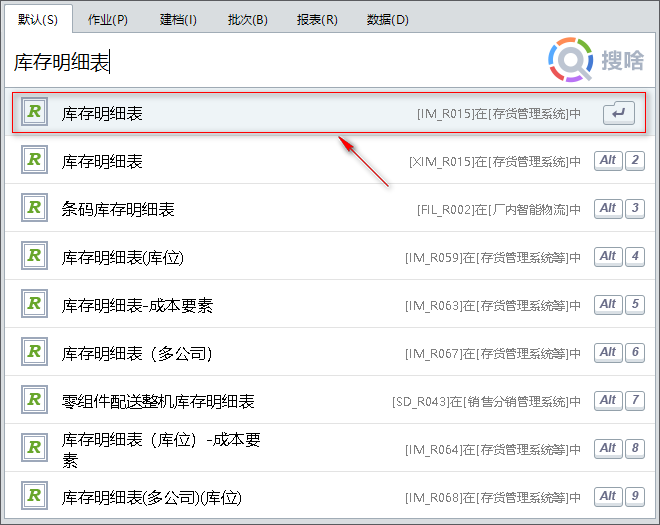The width and height of the screenshot is (660, 525).
Task: Select the 数据(D) tab
Action: point(387,19)
